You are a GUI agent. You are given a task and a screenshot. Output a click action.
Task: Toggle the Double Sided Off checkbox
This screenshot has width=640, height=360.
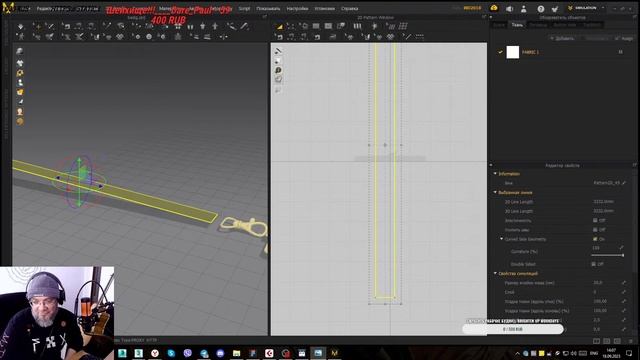593,264
